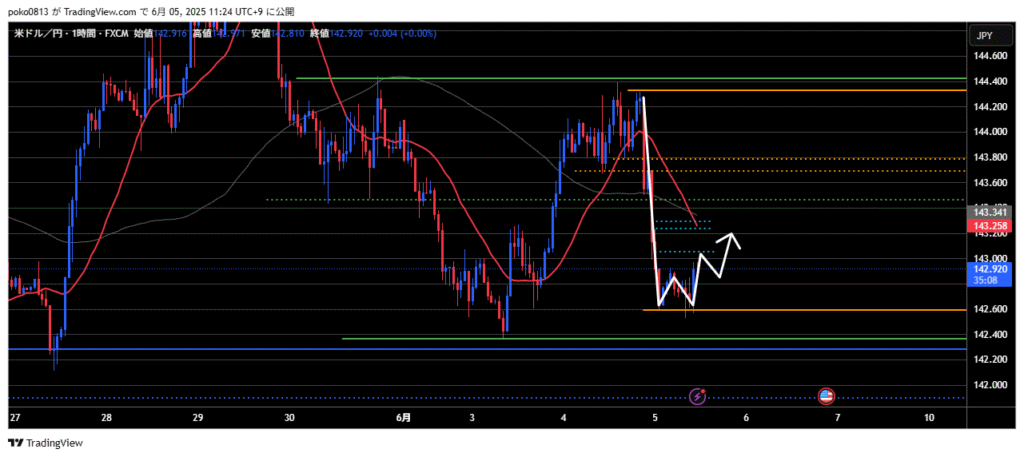Open the US flag economic event marker
This screenshot has height=457, width=1024.
(x=826, y=397)
